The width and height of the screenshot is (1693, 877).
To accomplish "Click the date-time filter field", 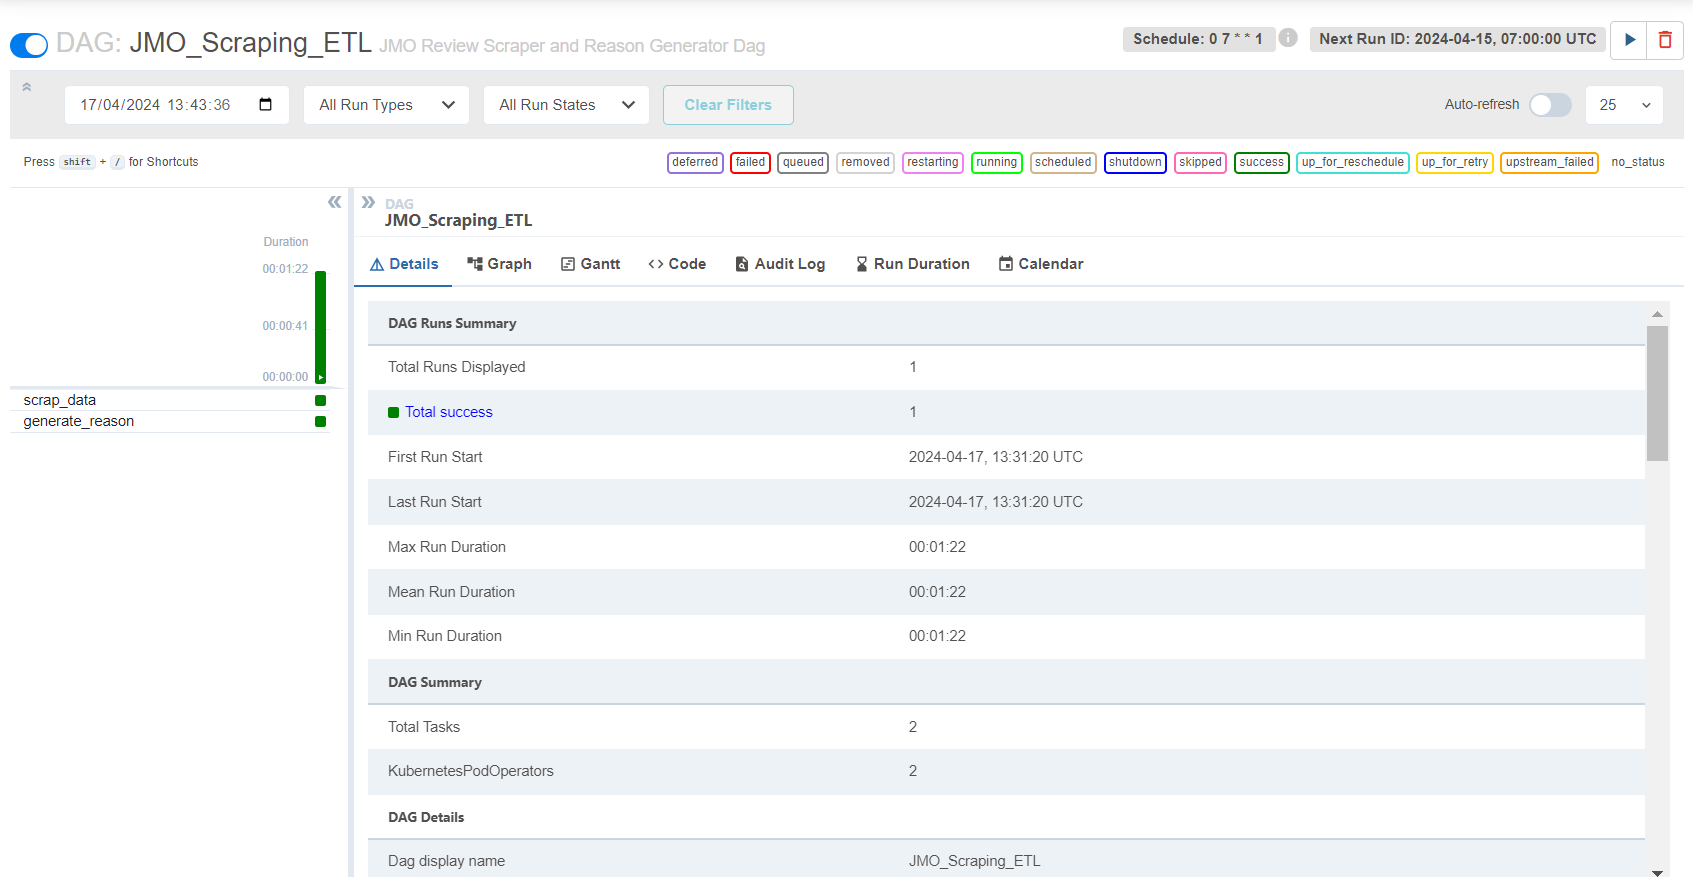I will click(177, 105).
